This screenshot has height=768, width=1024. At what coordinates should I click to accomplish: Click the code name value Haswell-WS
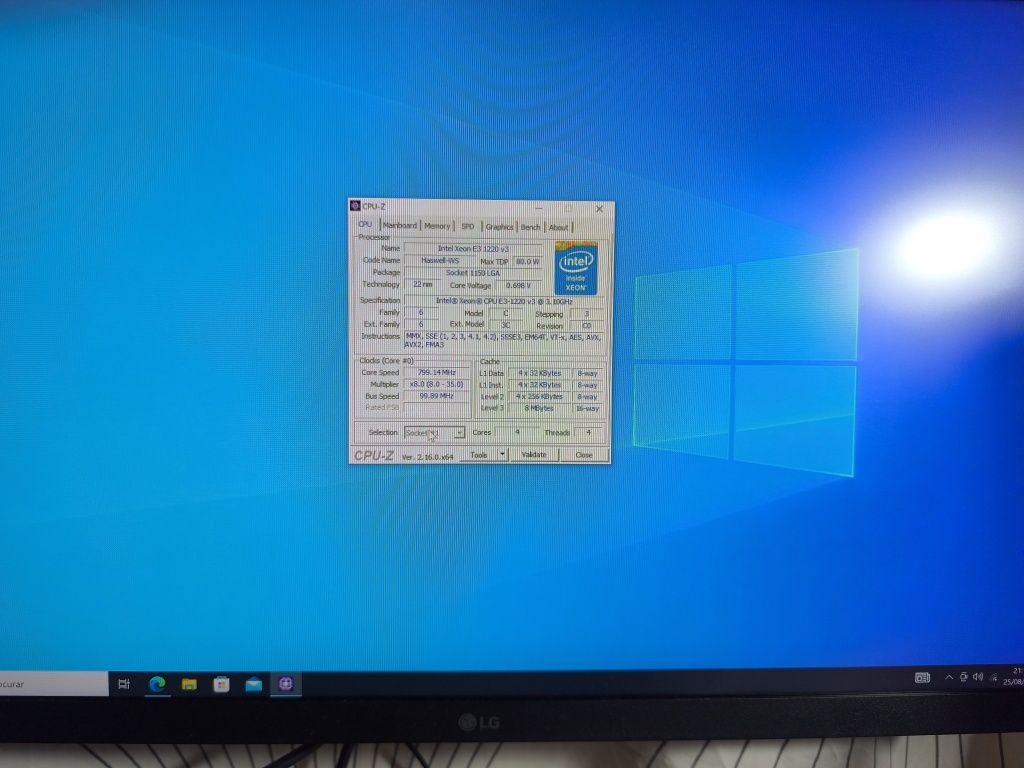440,260
